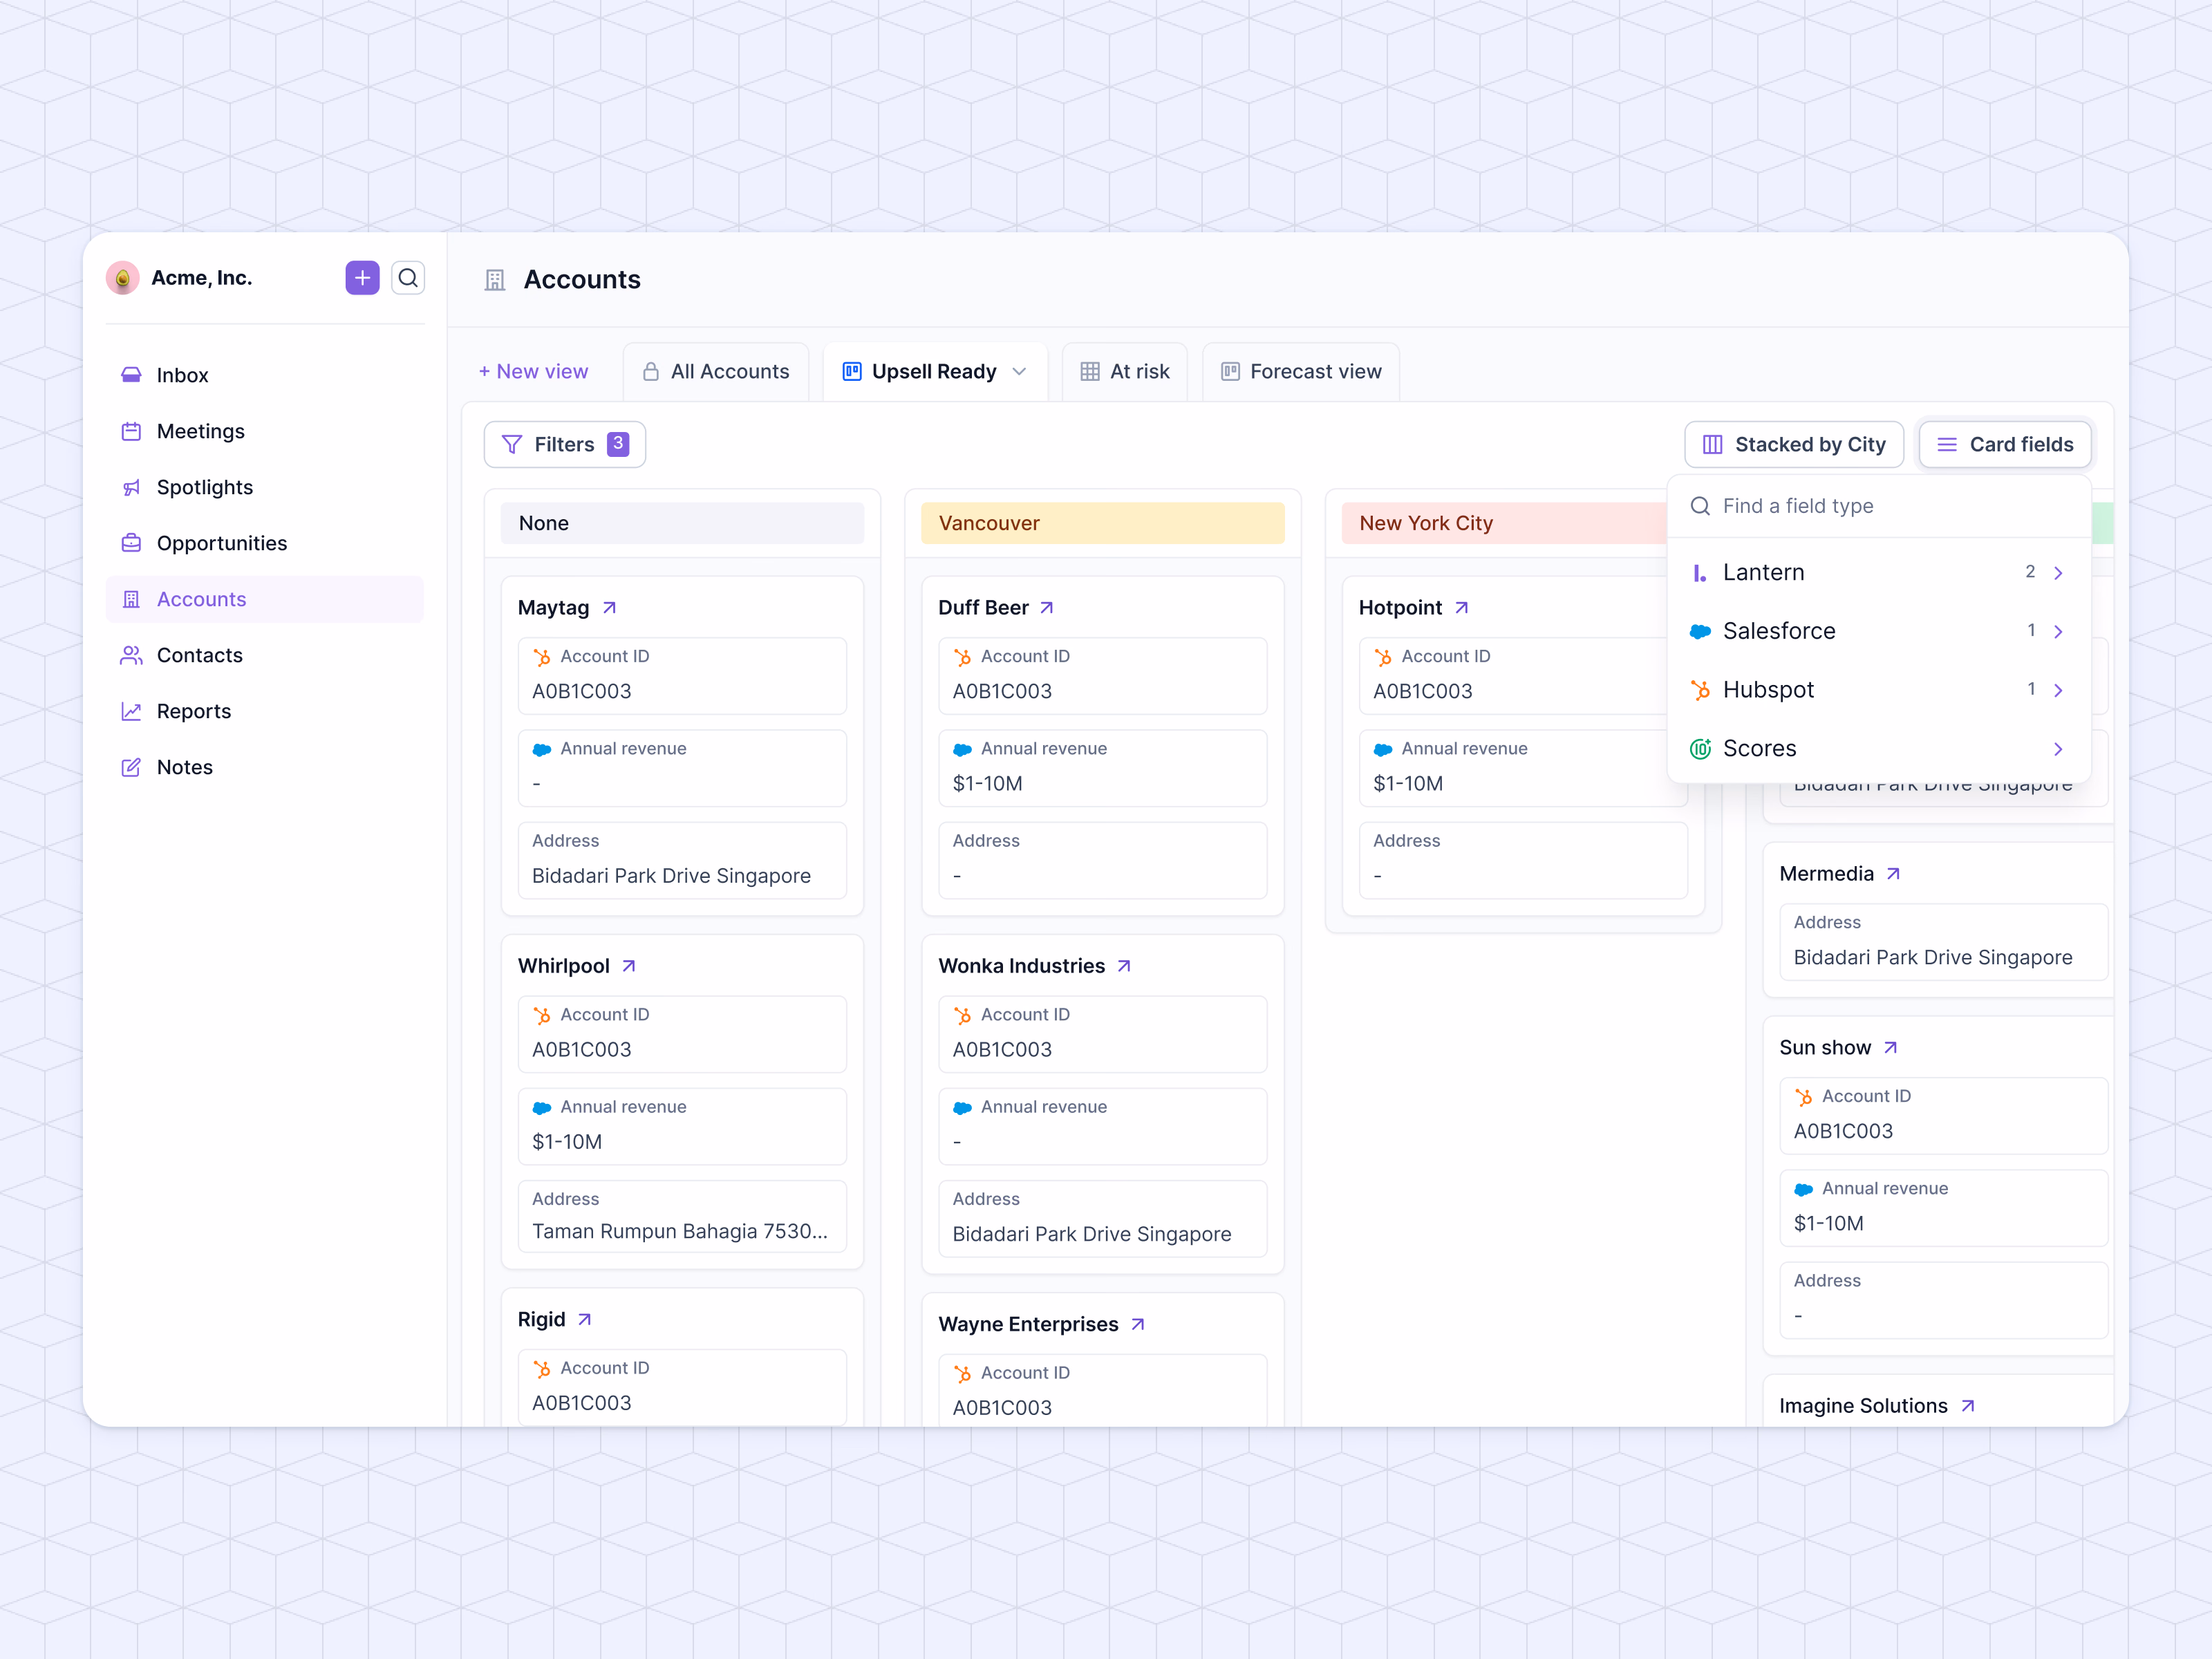Open Hotpoint account arrow icon
The height and width of the screenshot is (1659, 2212).
pos(1461,608)
